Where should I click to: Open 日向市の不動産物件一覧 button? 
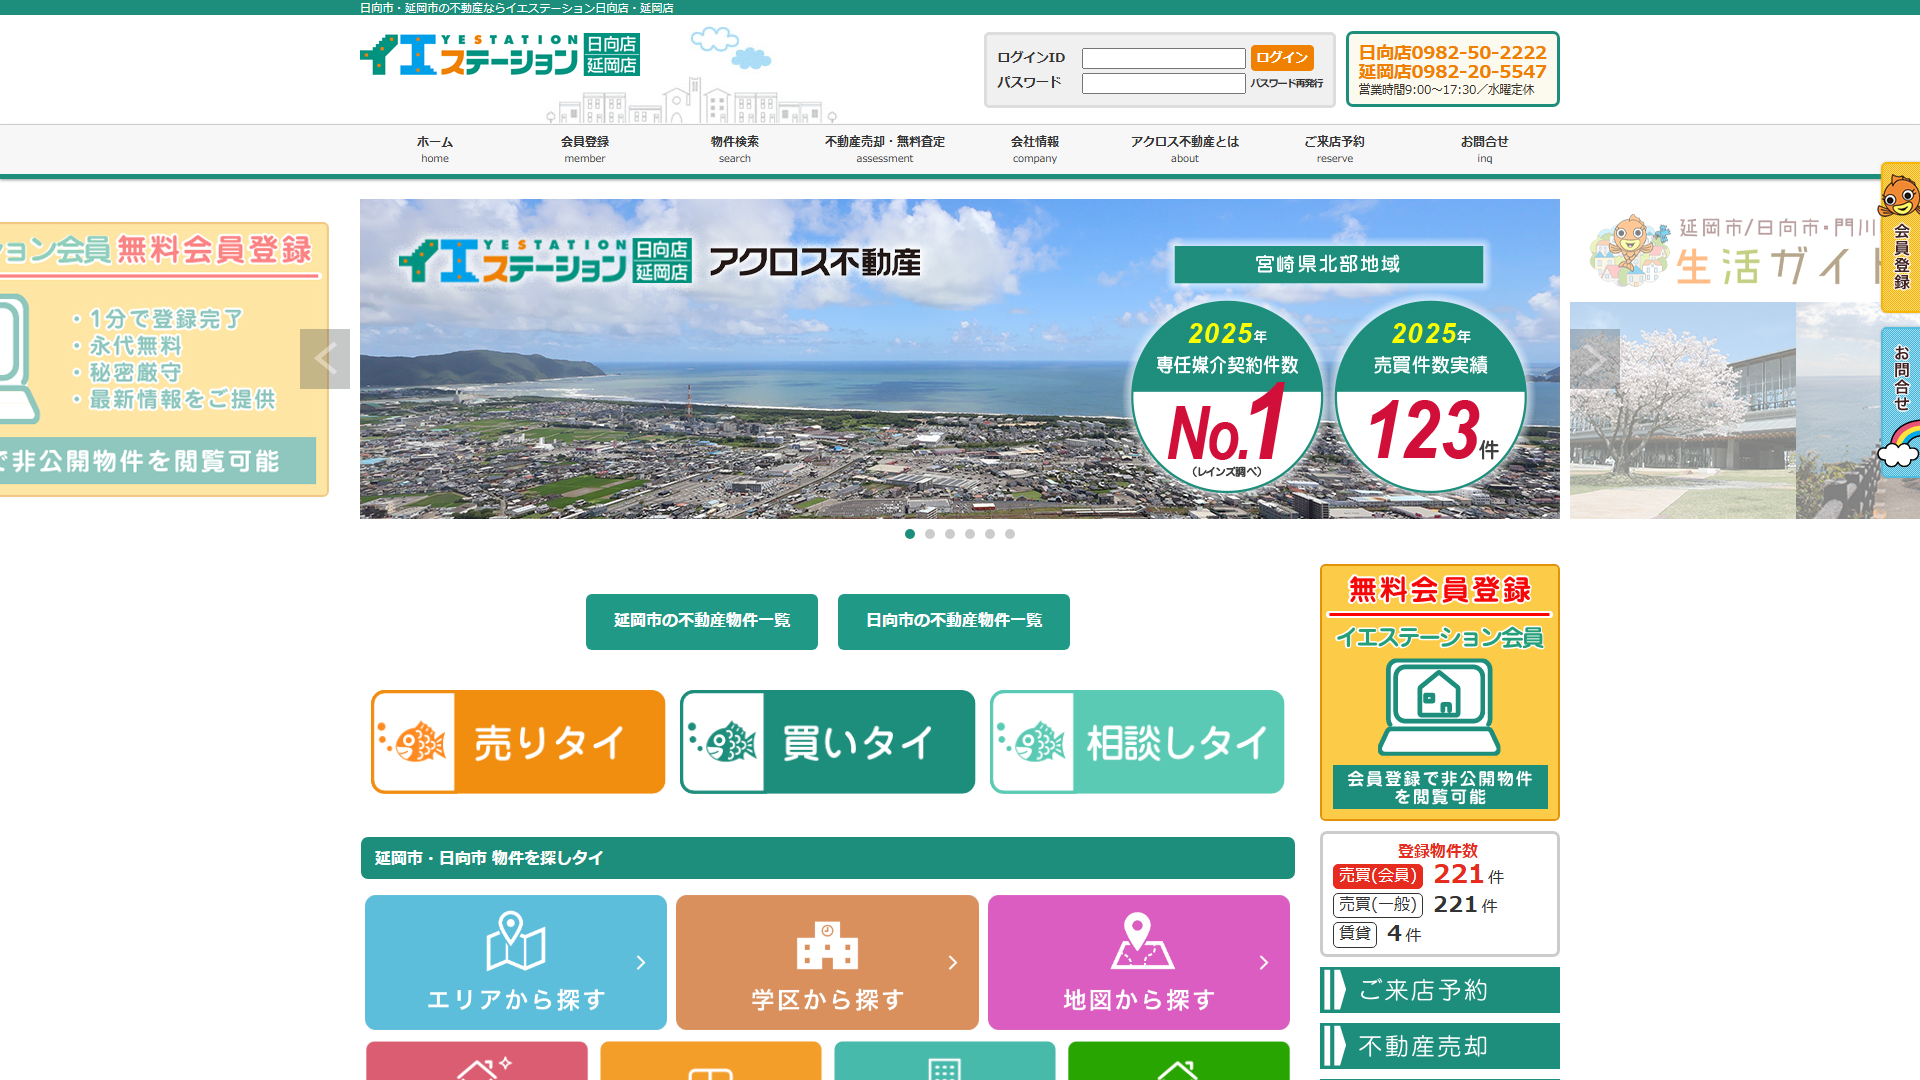(954, 621)
